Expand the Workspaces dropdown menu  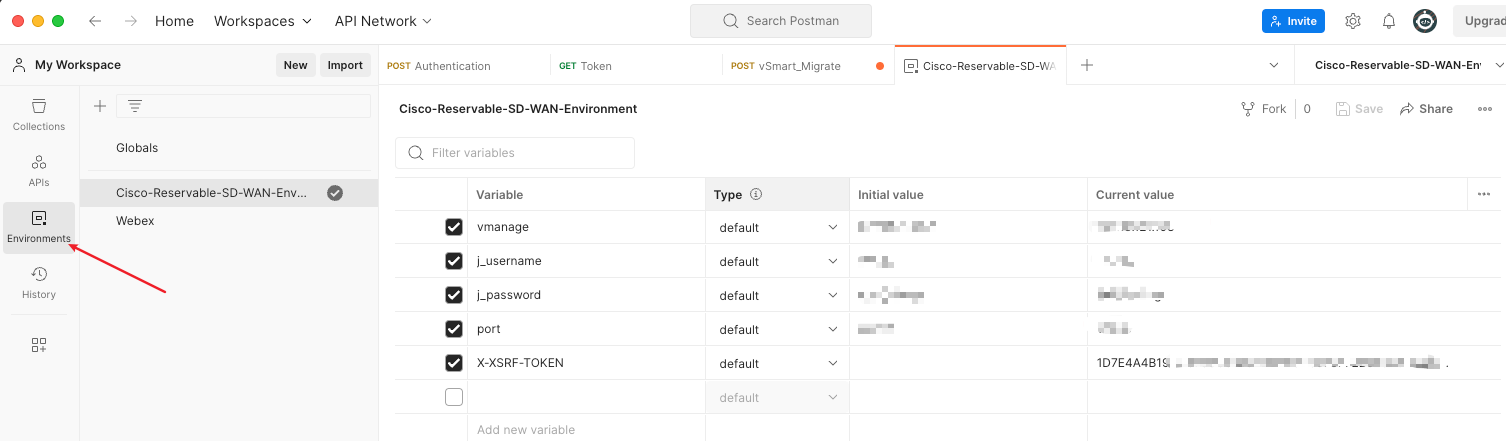(x=263, y=21)
